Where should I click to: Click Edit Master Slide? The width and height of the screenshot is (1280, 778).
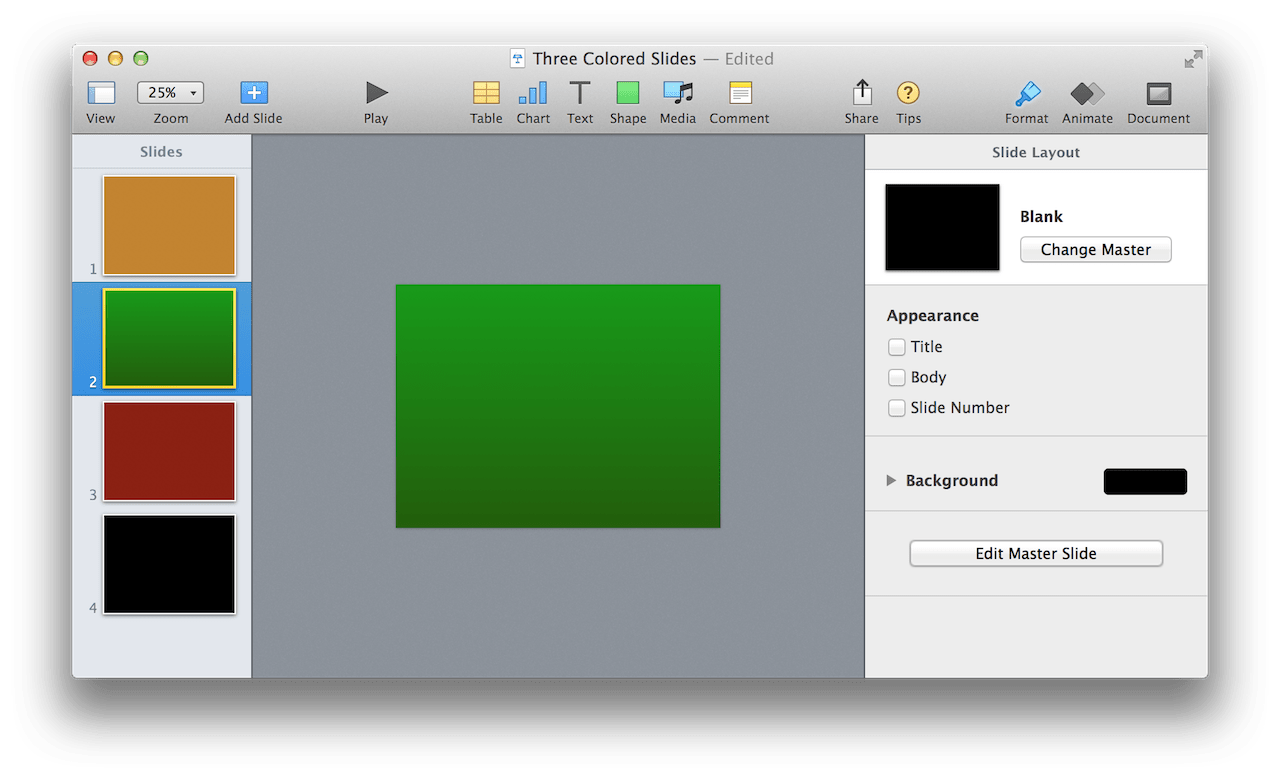(x=1035, y=553)
